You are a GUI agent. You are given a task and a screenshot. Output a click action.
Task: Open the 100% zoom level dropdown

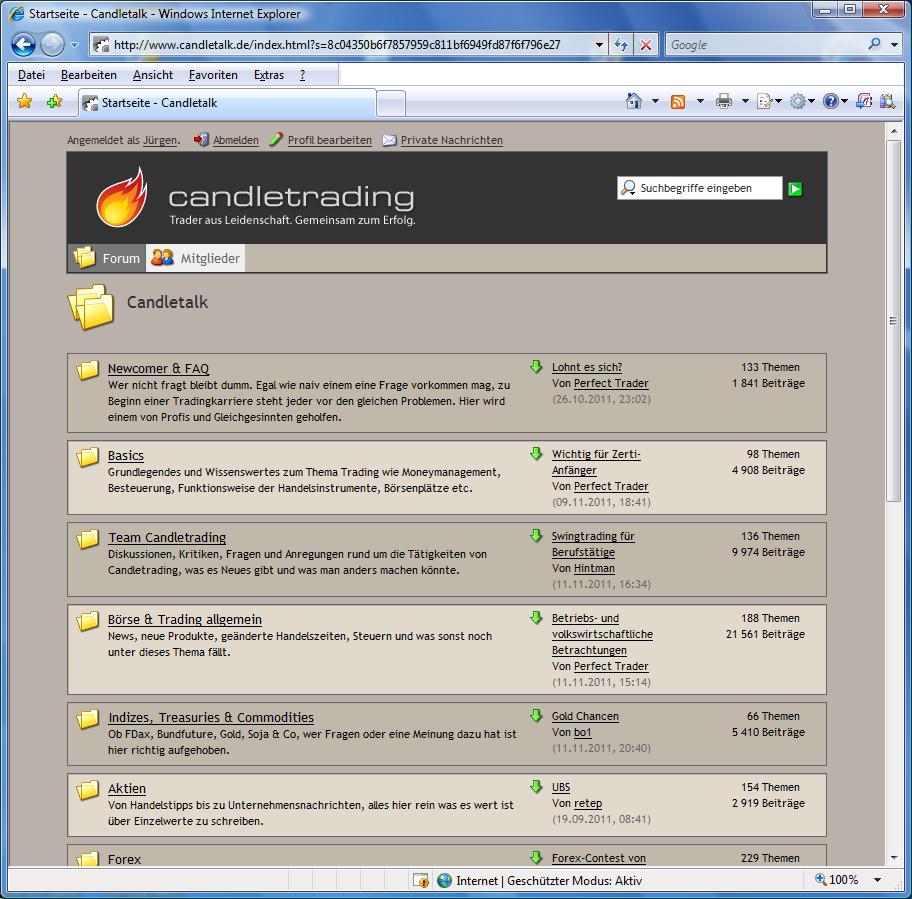[x=878, y=880]
